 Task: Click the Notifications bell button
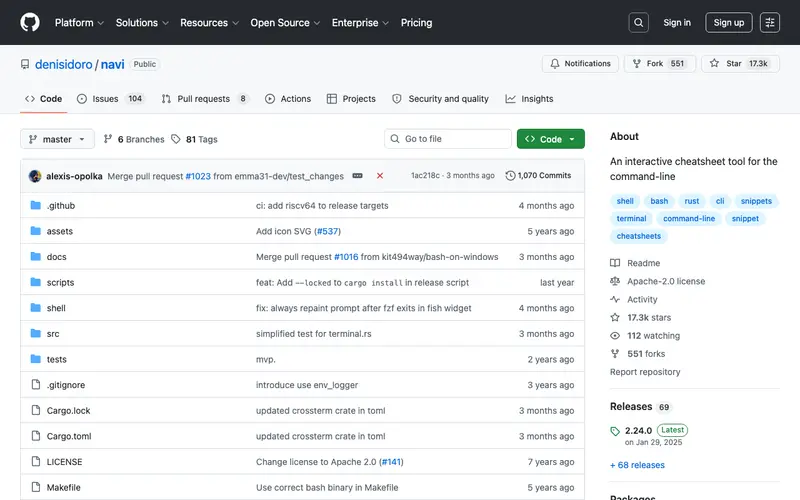(580, 64)
